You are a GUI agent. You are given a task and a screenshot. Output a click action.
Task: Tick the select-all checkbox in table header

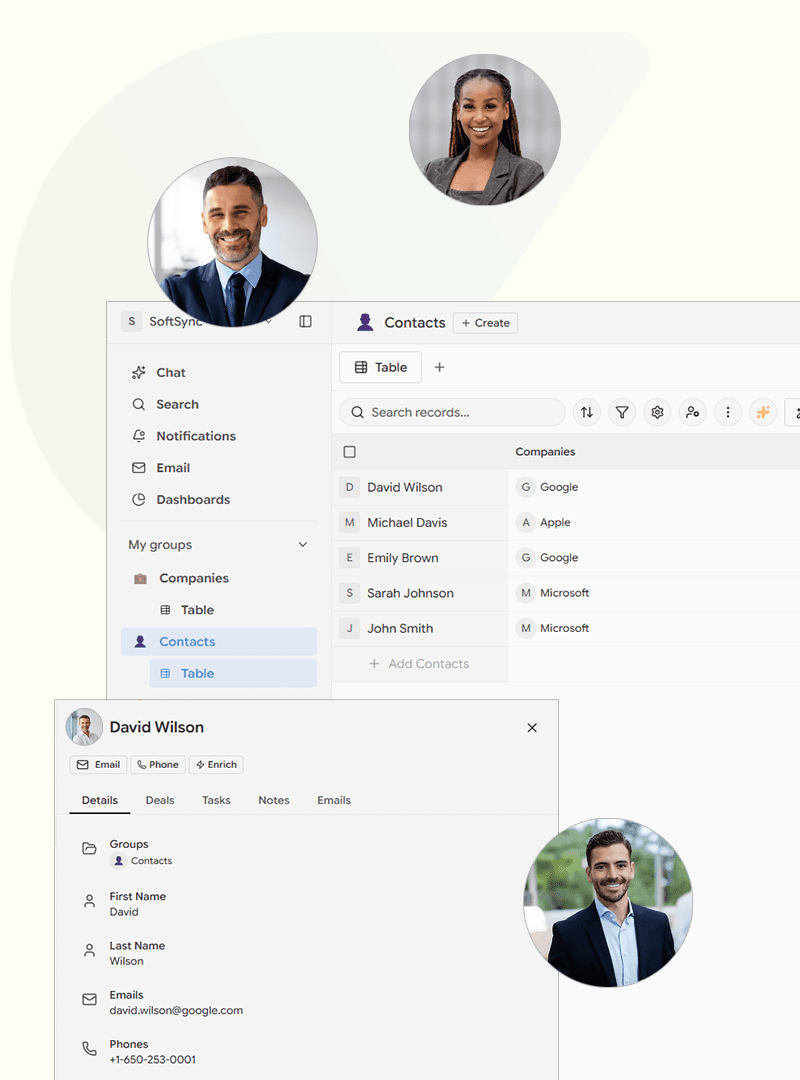click(x=349, y=452)
